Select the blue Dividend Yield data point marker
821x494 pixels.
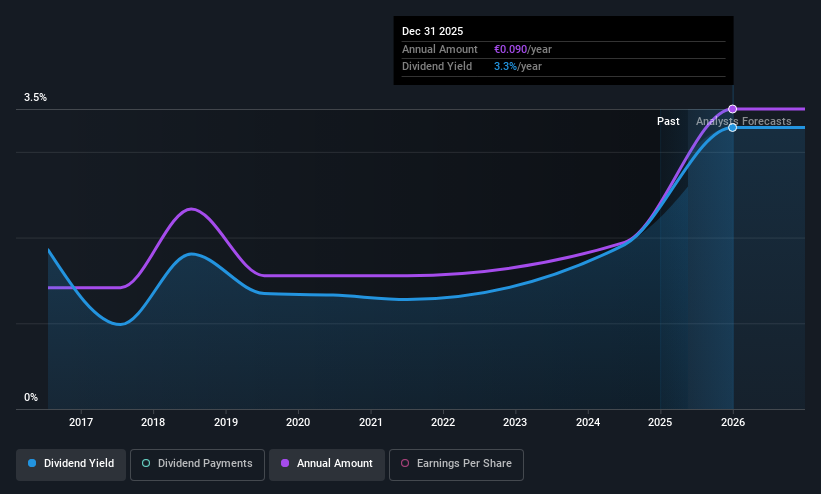pos(733,127)
